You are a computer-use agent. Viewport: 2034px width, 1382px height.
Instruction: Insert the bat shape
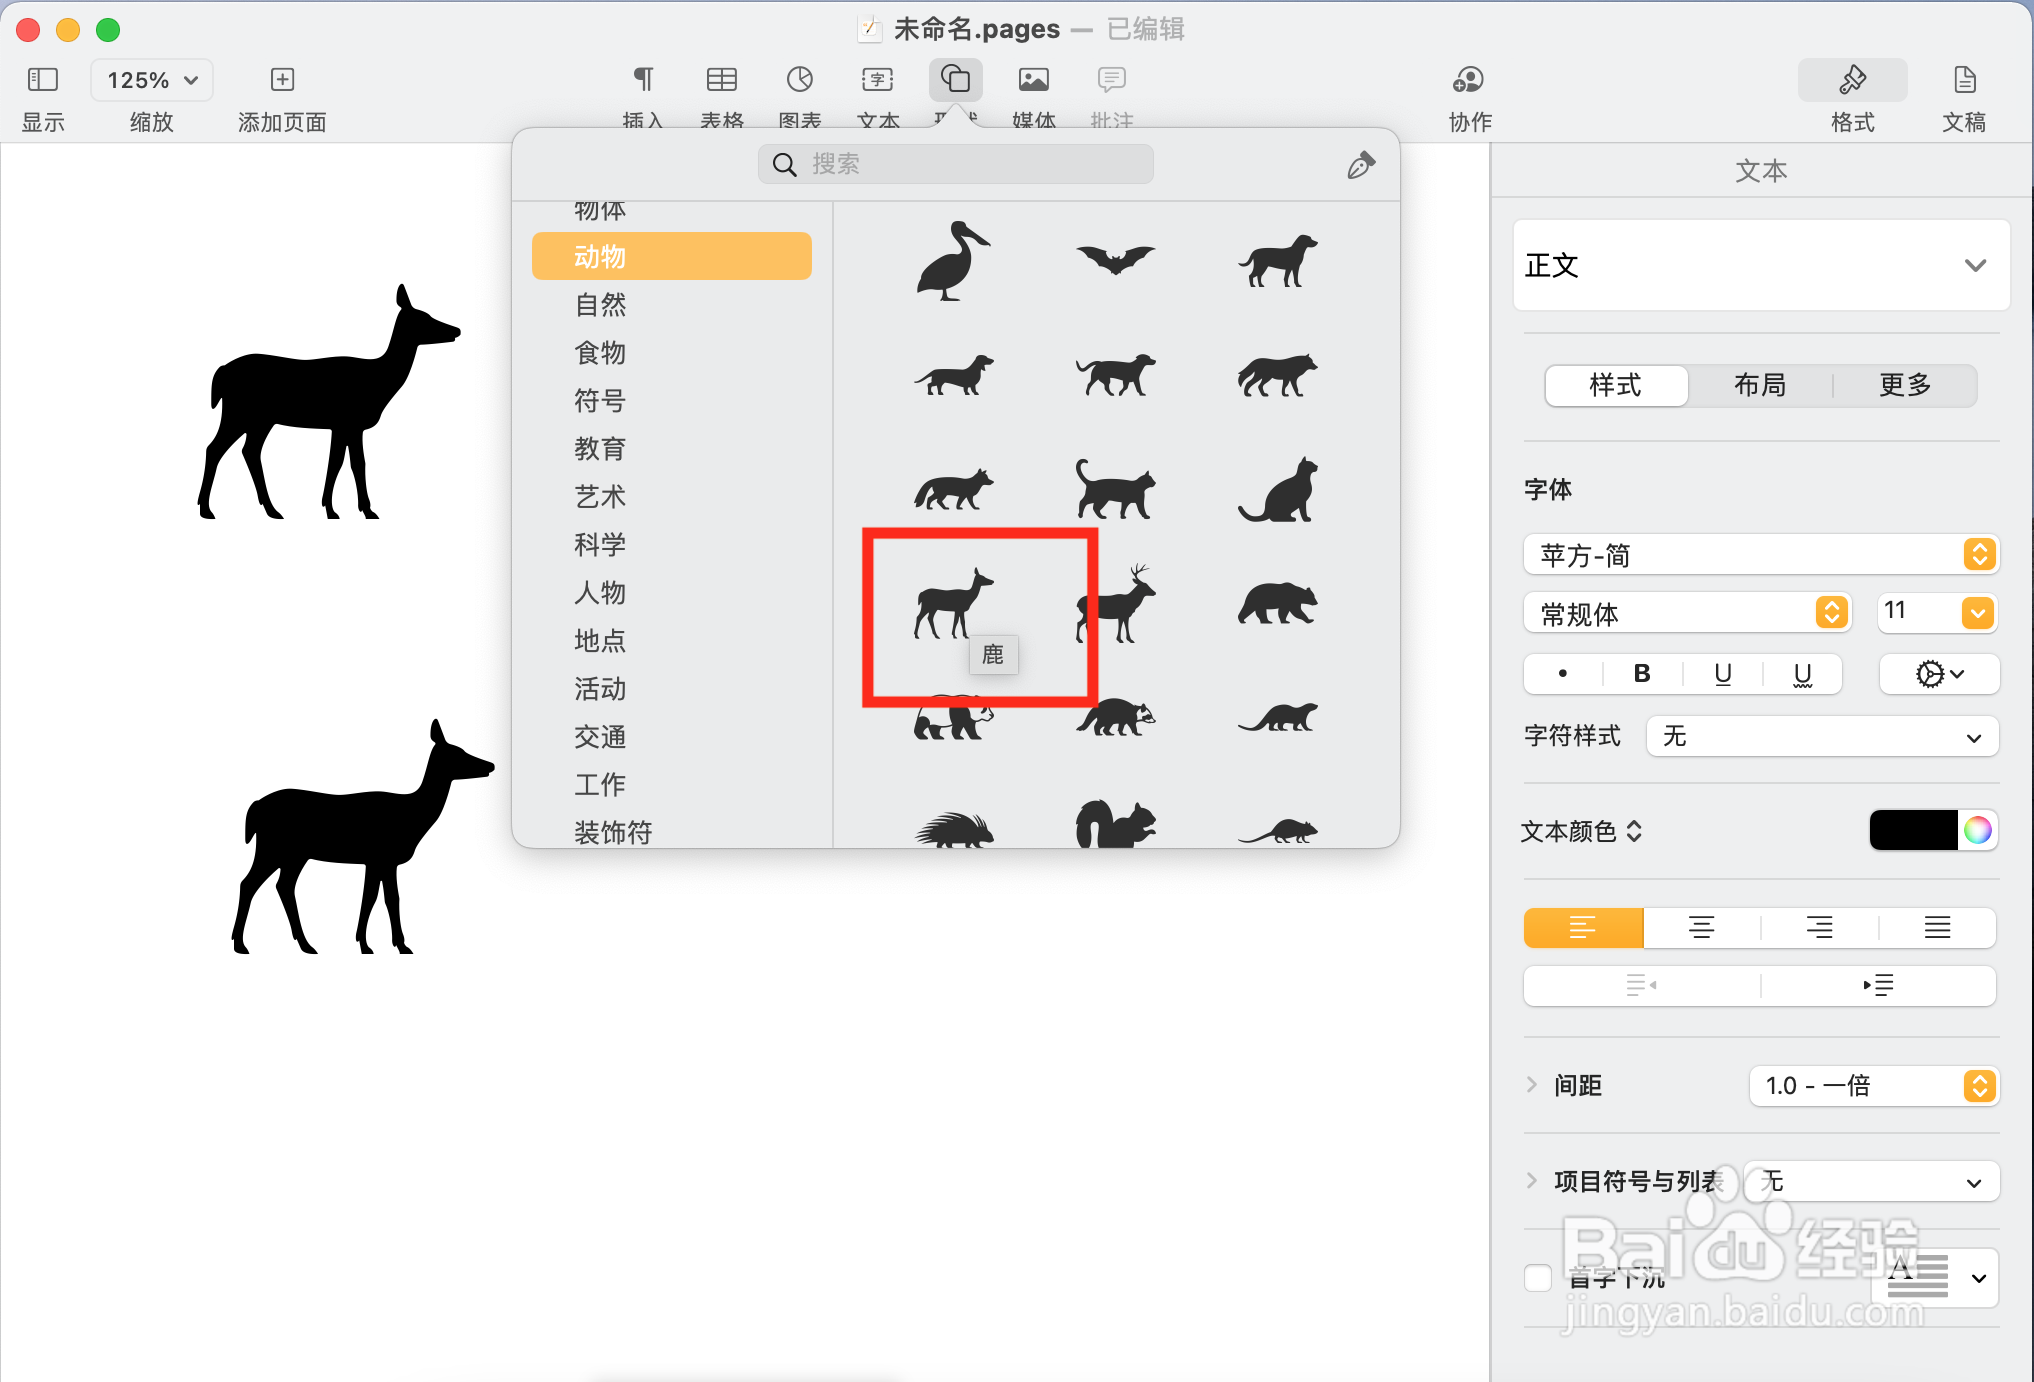1115,261
